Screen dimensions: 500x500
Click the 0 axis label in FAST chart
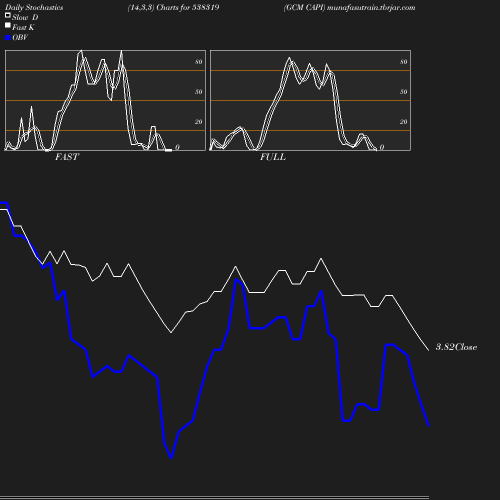[x=177, y=147]
